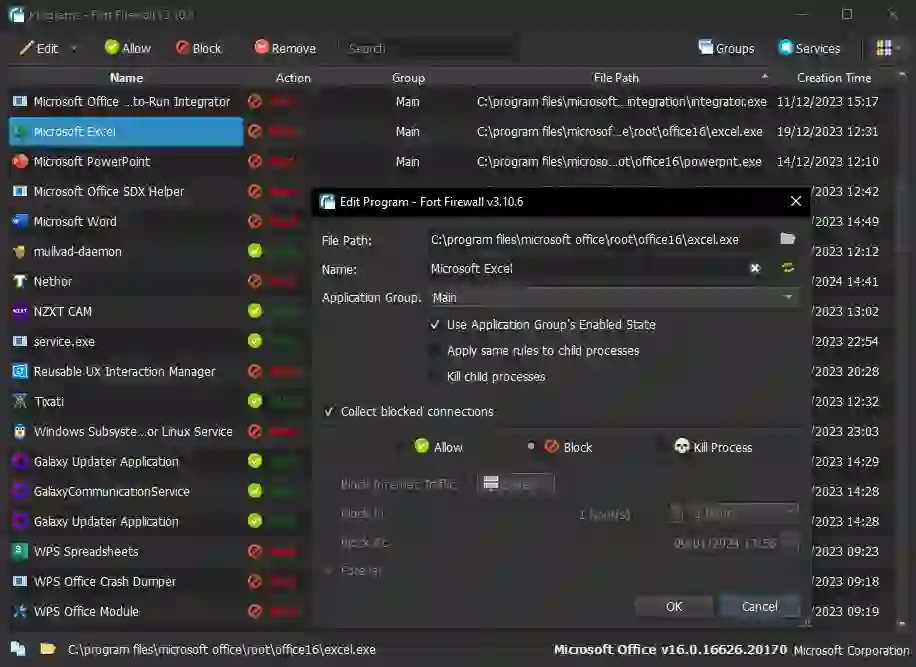Select the Allow radio option in dialog

[x=429, y=447]
